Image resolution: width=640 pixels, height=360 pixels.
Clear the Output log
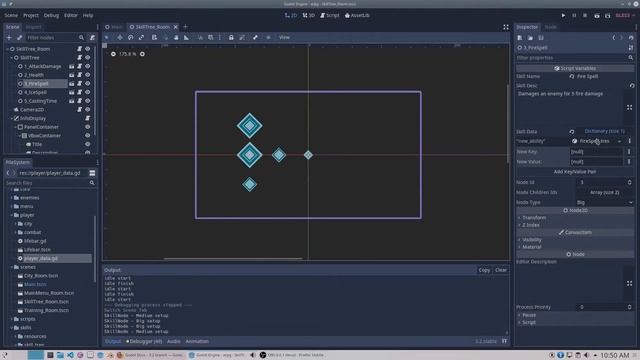501,270
